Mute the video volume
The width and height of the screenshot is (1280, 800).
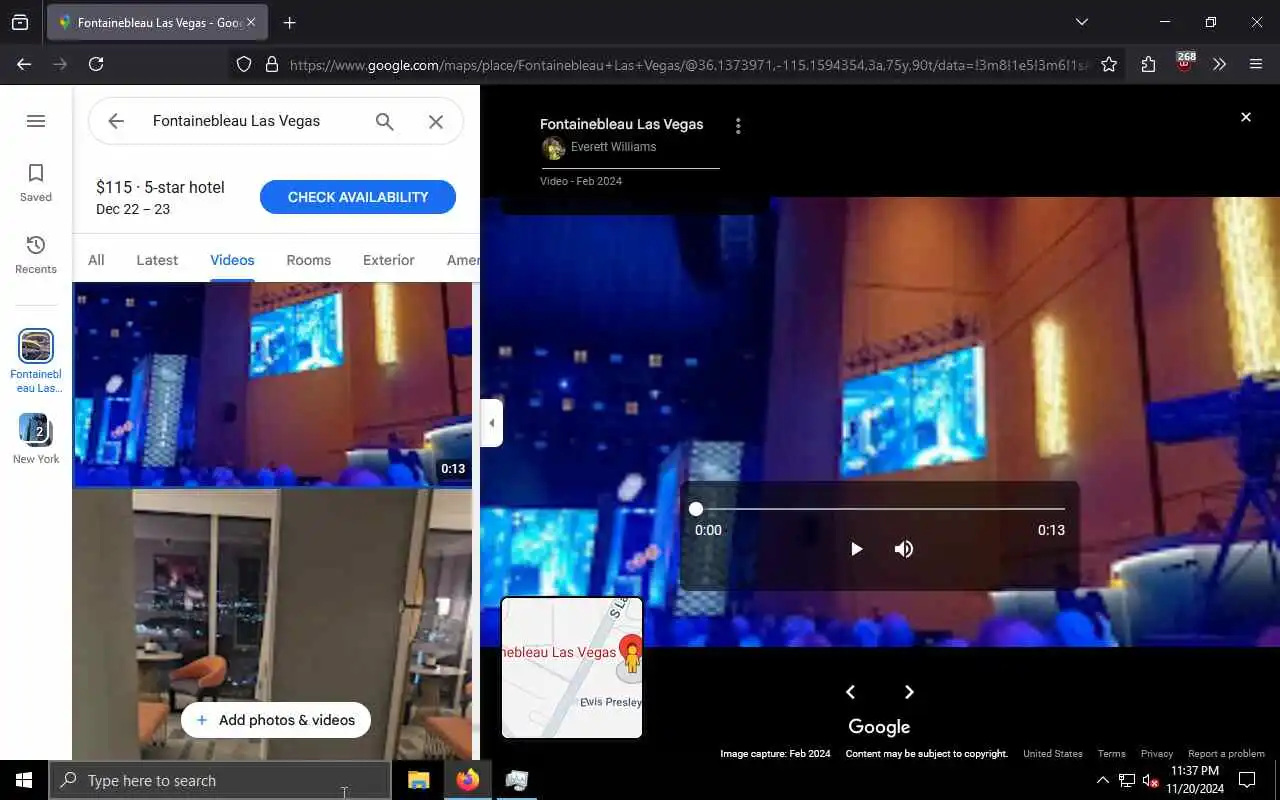coord(904,549)
